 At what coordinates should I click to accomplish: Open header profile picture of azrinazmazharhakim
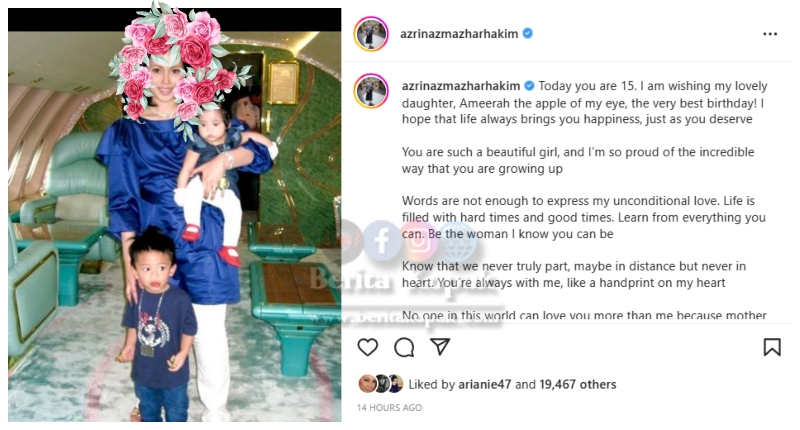tap(371, 34)
